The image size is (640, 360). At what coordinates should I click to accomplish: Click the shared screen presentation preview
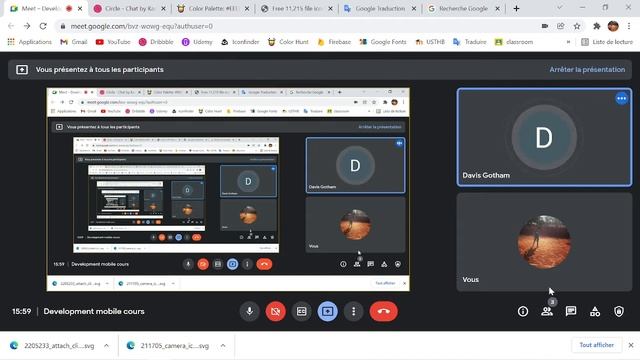228,189
